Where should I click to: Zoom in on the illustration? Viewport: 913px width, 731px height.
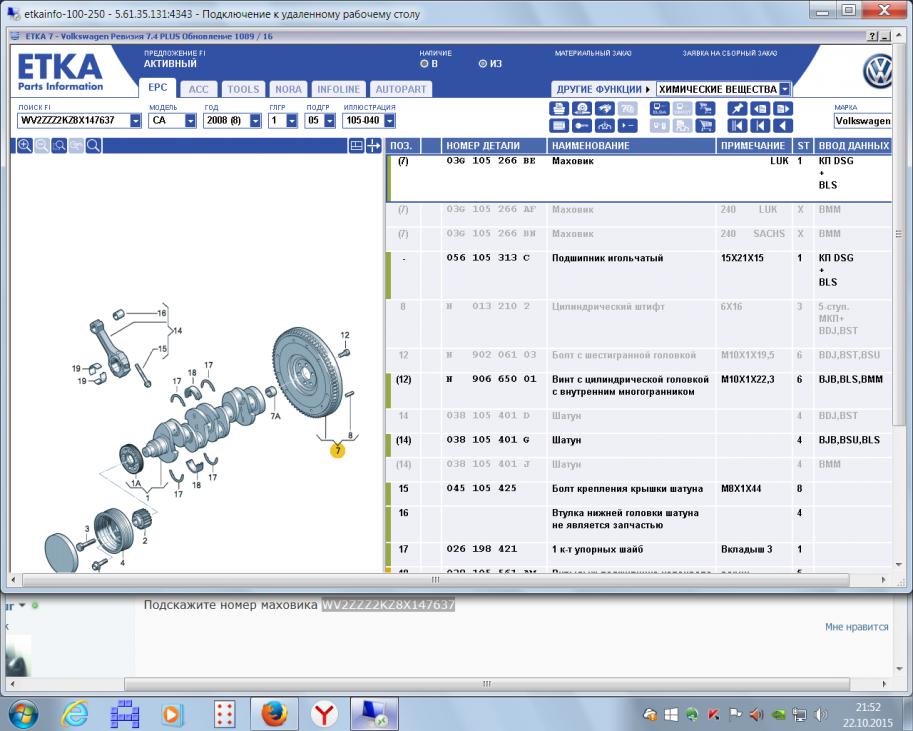click(x=24, y=146)
